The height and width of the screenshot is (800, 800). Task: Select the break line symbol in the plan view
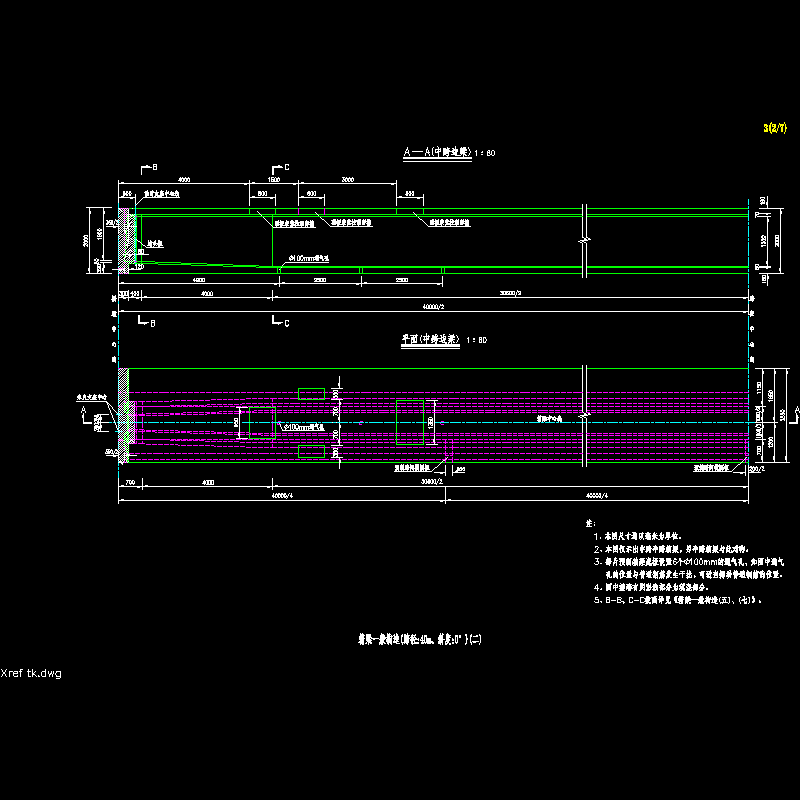coord(585,415)
